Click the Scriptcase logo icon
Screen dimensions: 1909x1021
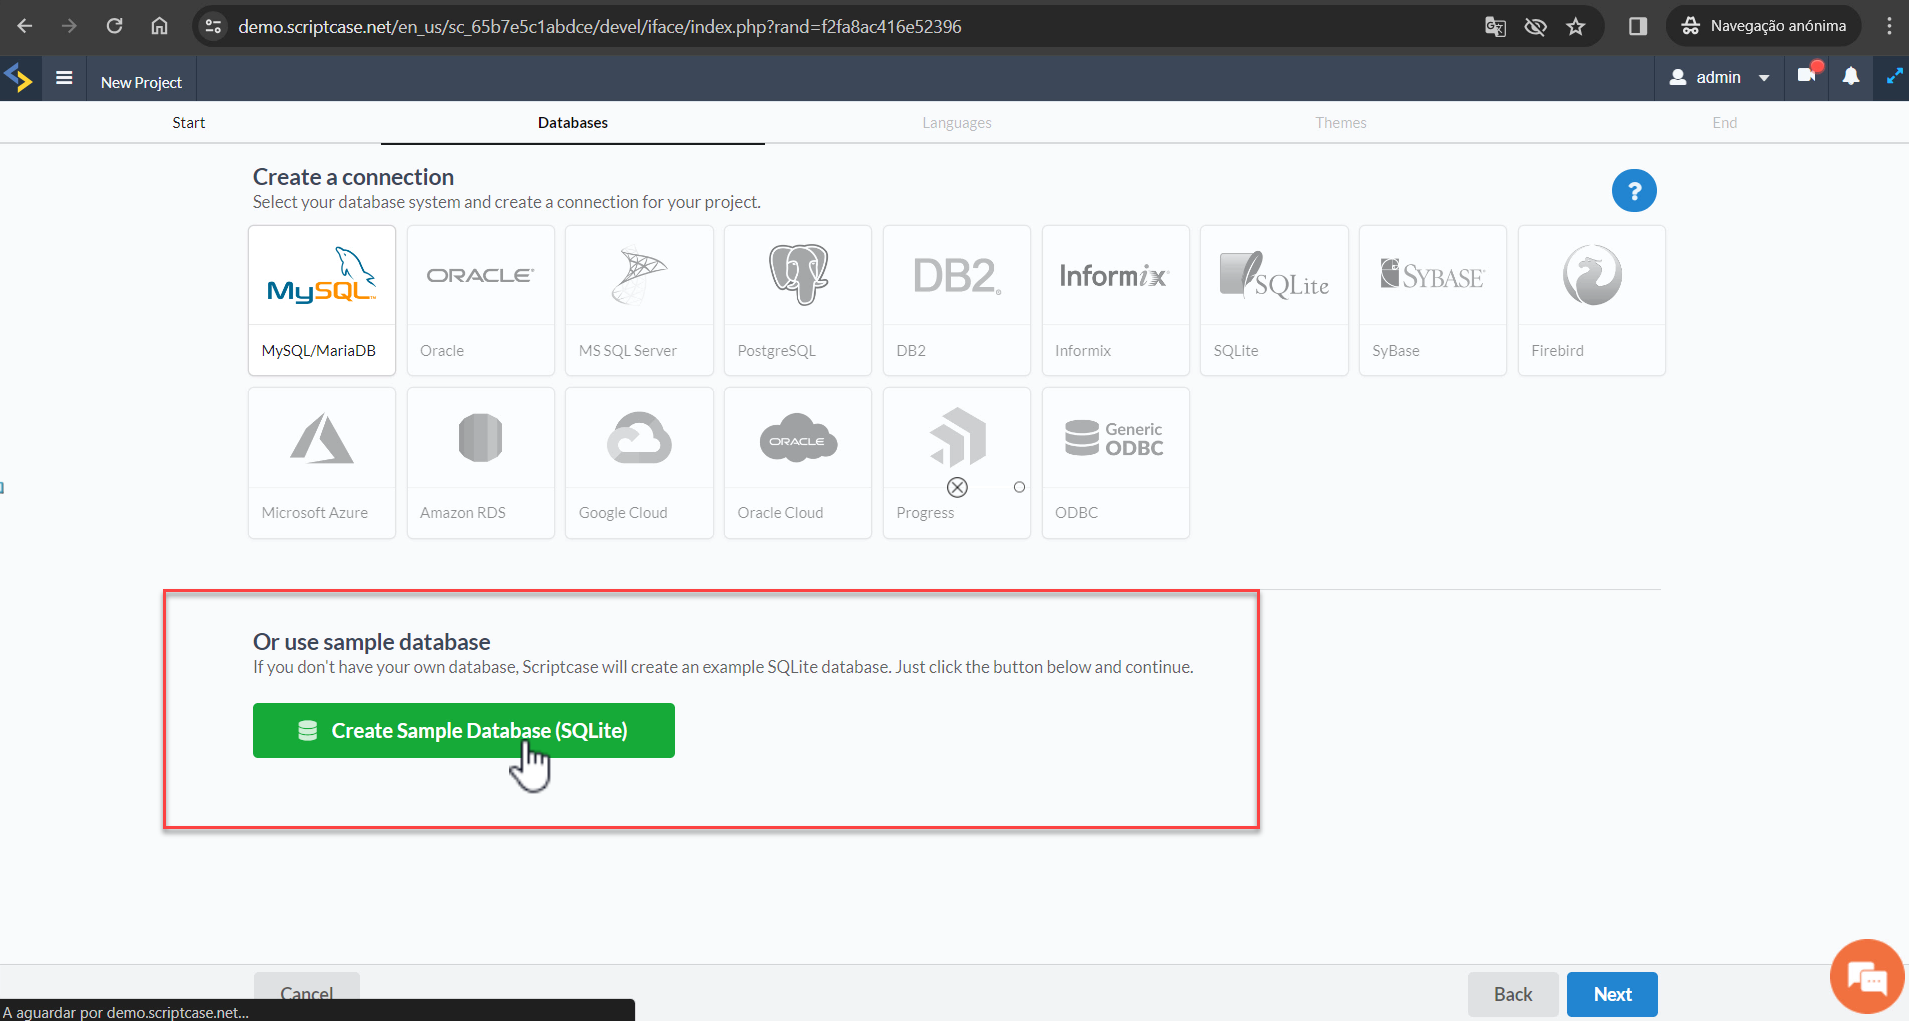(19, 77)
